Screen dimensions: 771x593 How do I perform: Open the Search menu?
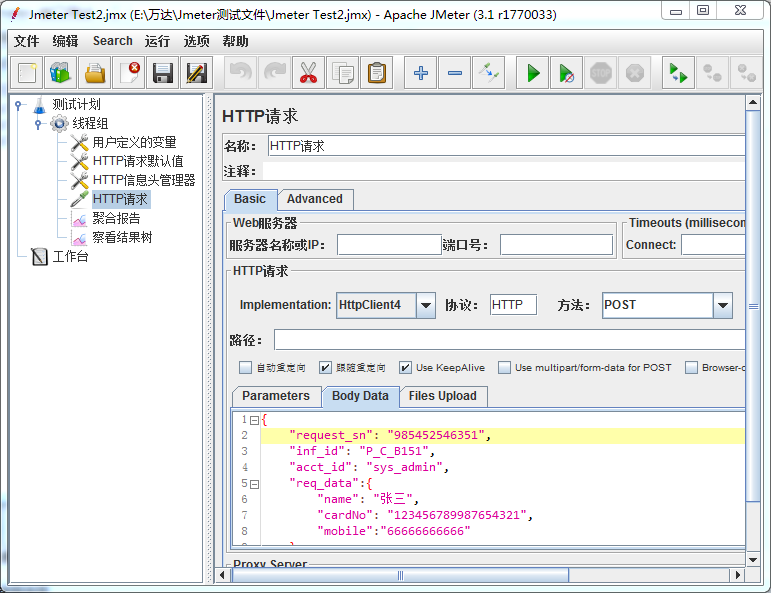point(113,41)
